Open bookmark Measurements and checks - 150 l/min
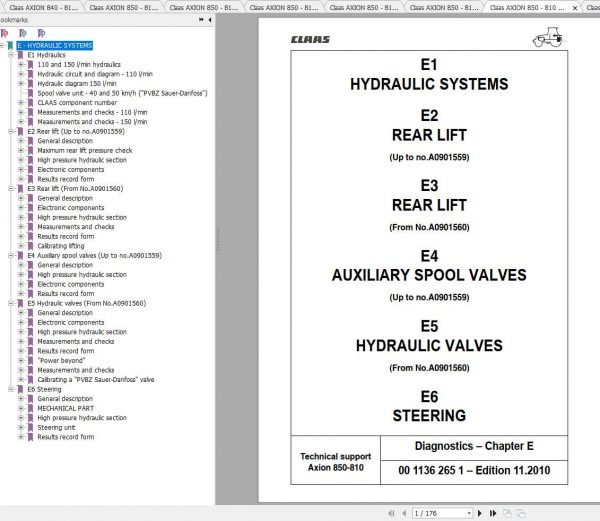600x521 pixels. [x=92, y=122]
